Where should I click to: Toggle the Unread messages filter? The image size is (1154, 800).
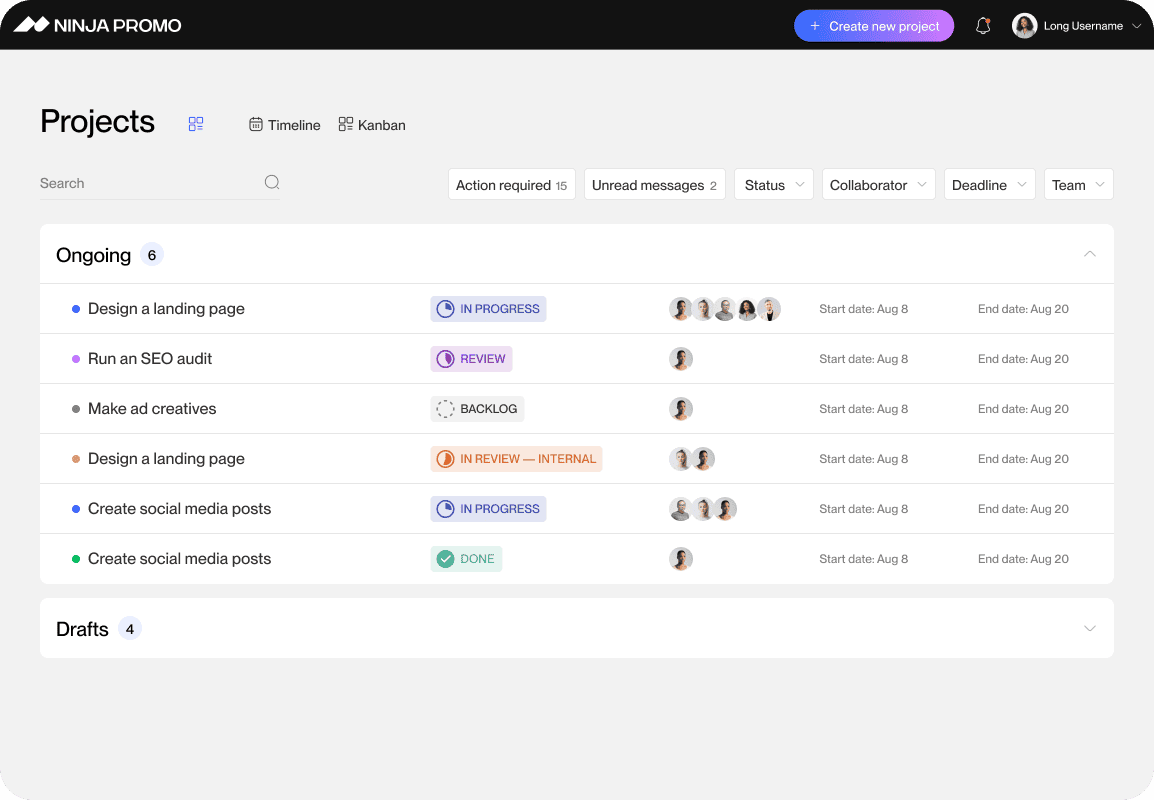(654, 185)
